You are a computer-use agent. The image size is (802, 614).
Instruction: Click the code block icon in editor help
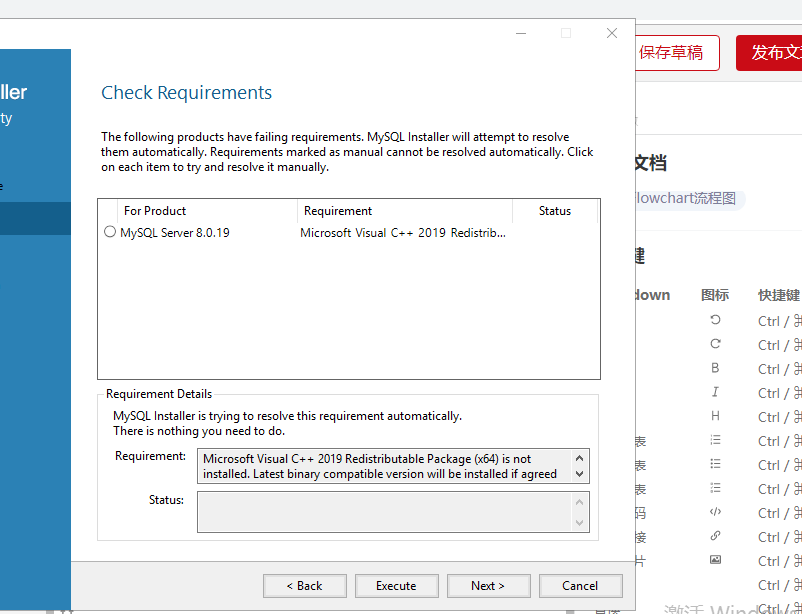(715, 512)
